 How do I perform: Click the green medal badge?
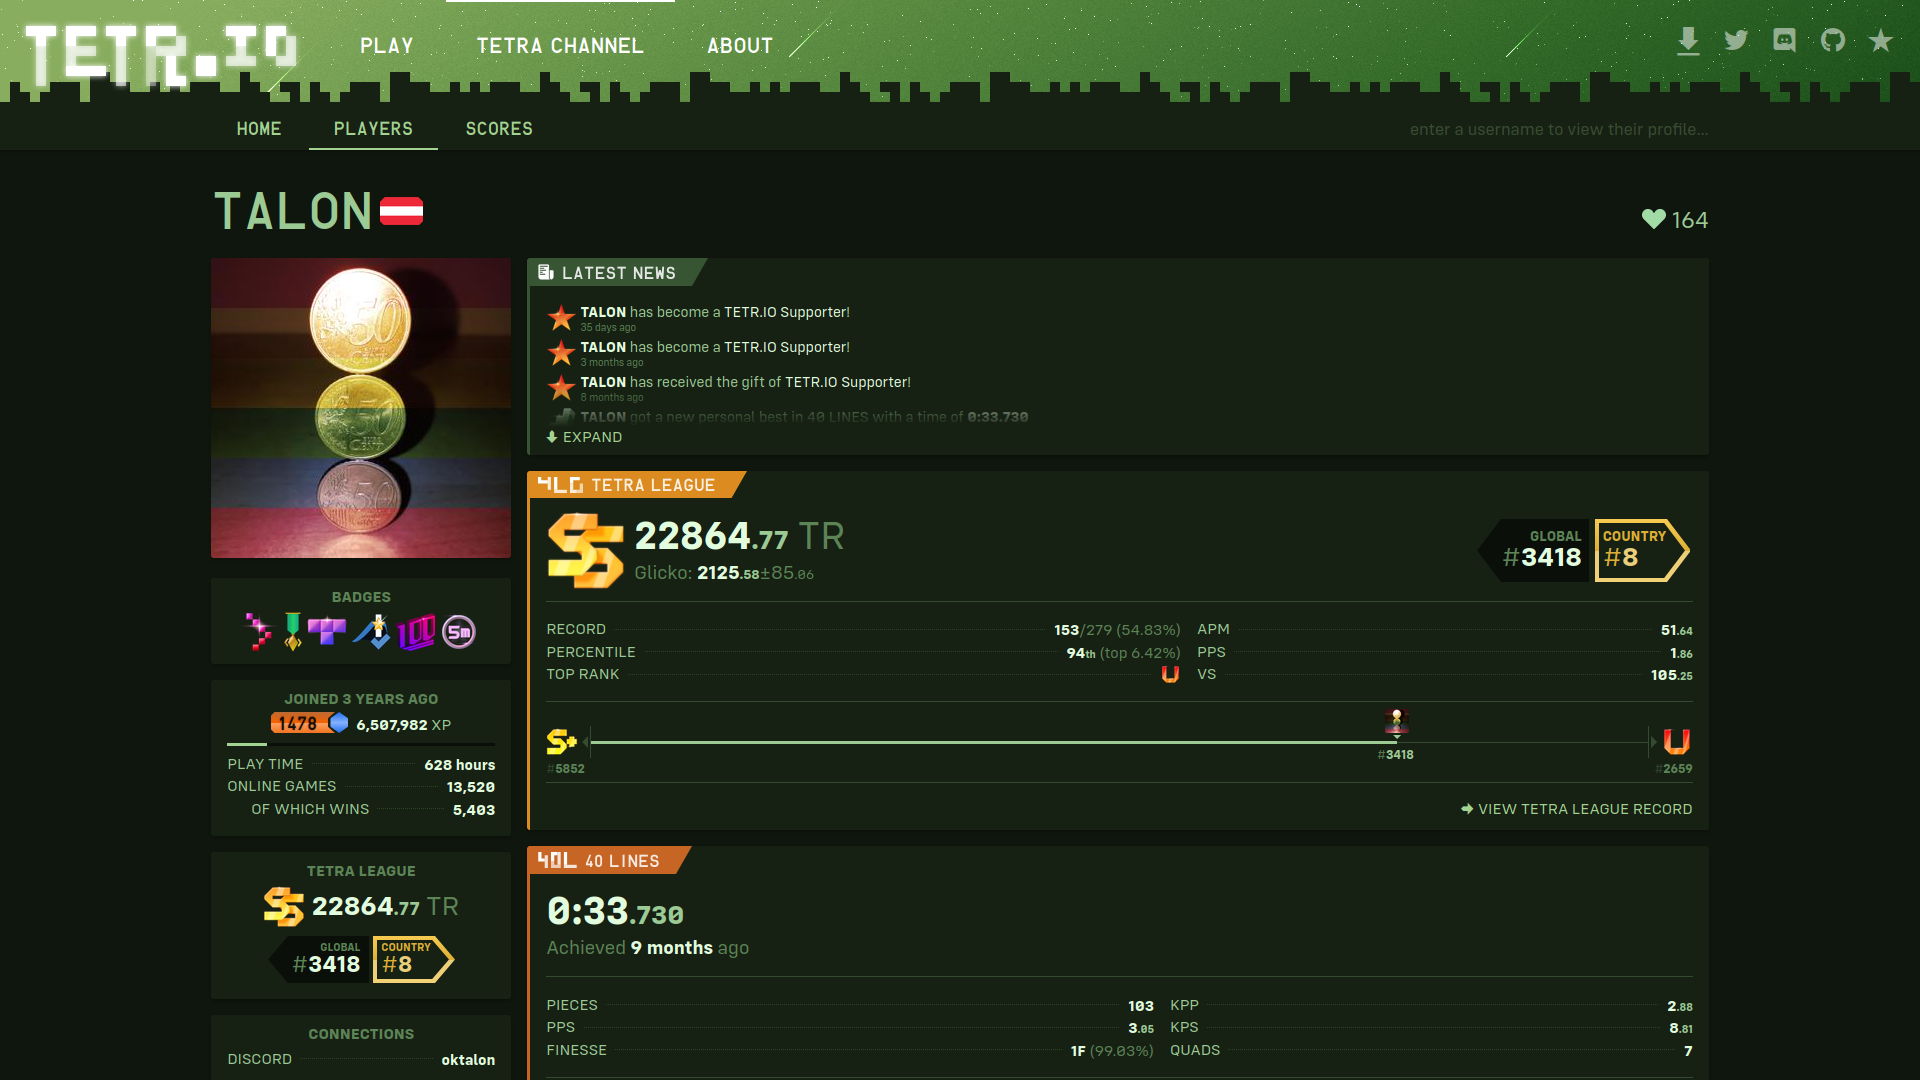tap(293, 632)
